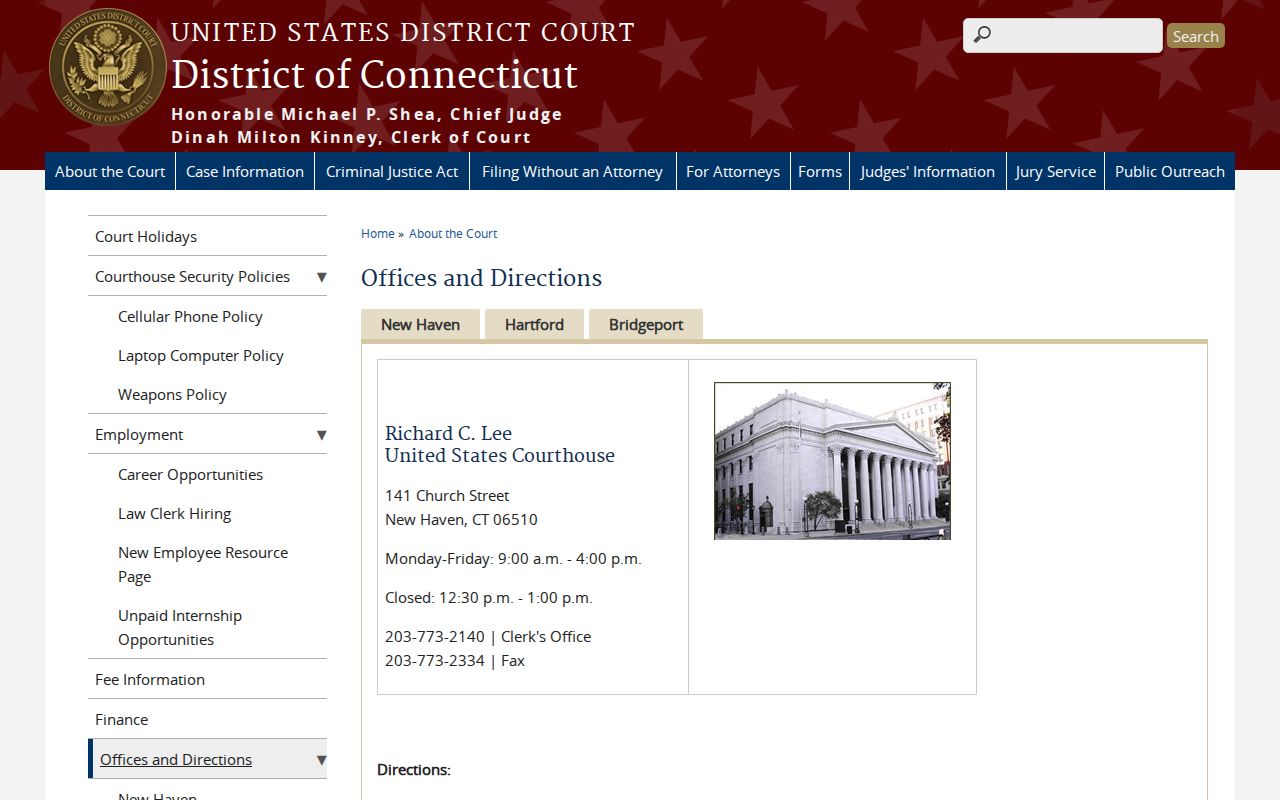This screenshot has width=1280, height=800.
Task: Open the Filing Without an Attorney menu
Action: click(572, 171)
